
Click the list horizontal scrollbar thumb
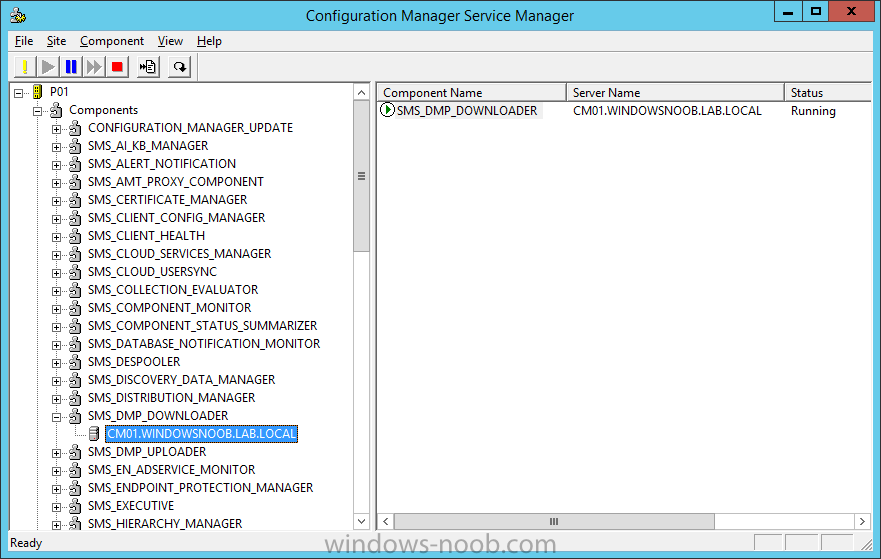coord(554,521)
